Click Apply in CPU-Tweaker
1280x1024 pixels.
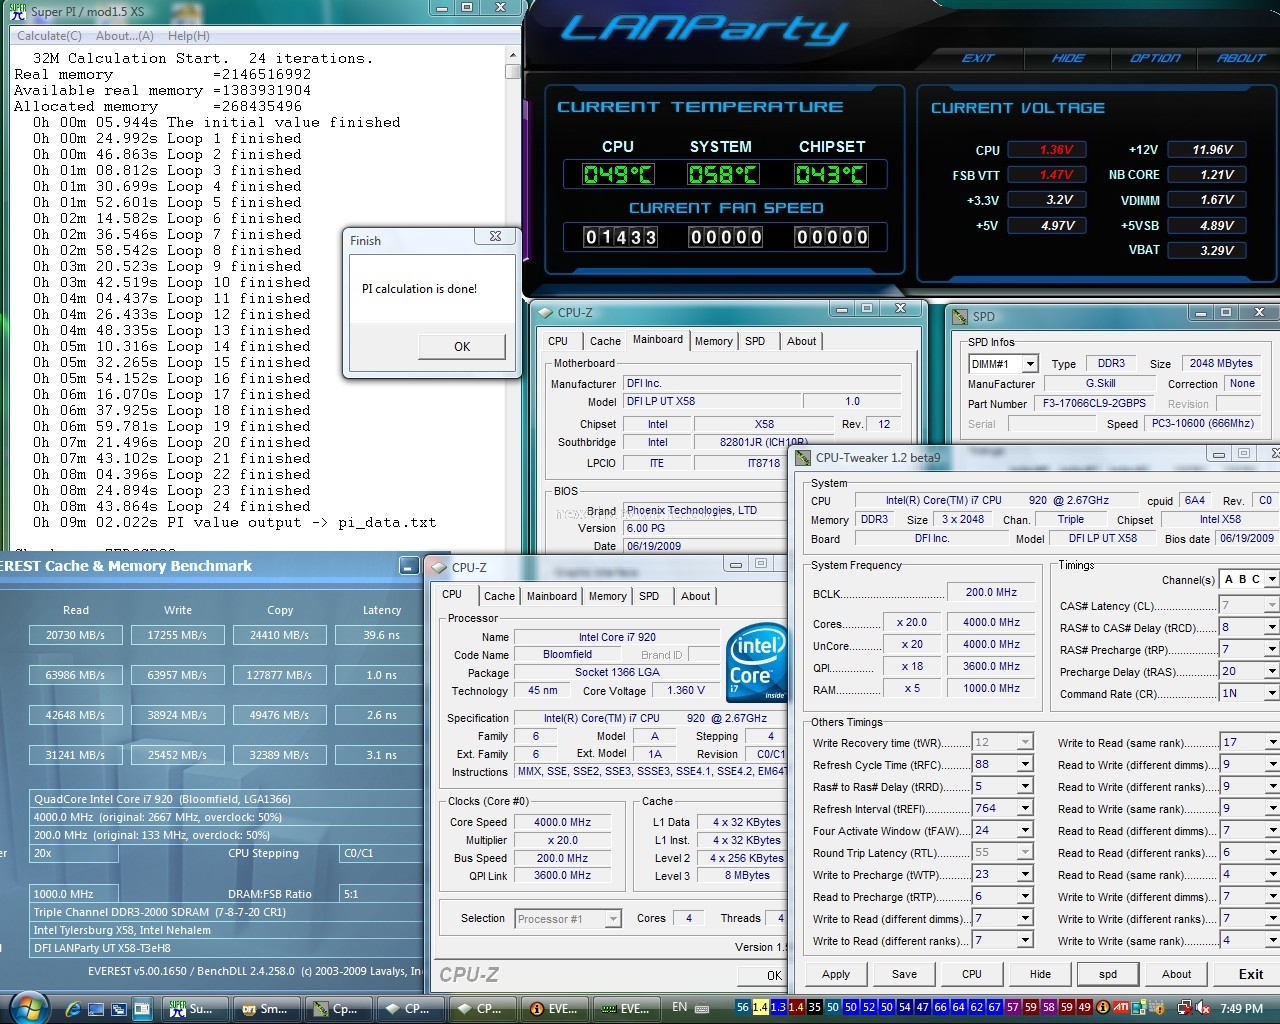pos(836,974)
